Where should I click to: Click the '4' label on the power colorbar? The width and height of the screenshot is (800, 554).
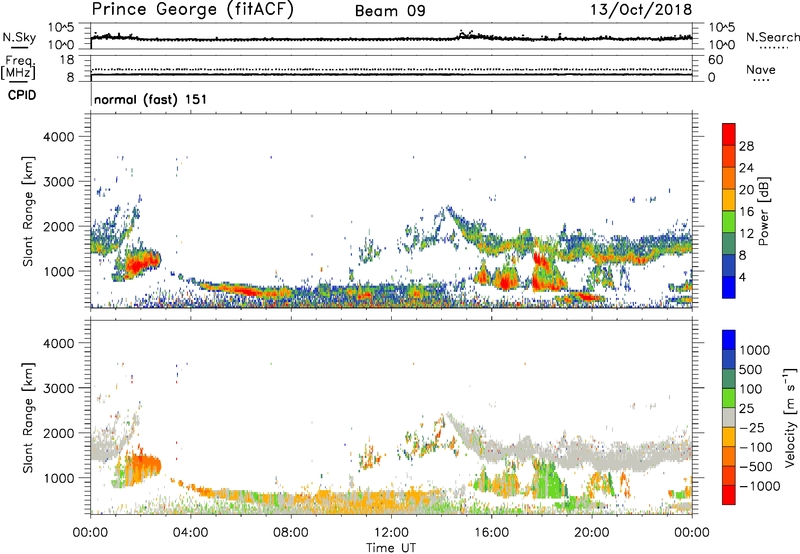pos(742,278)
